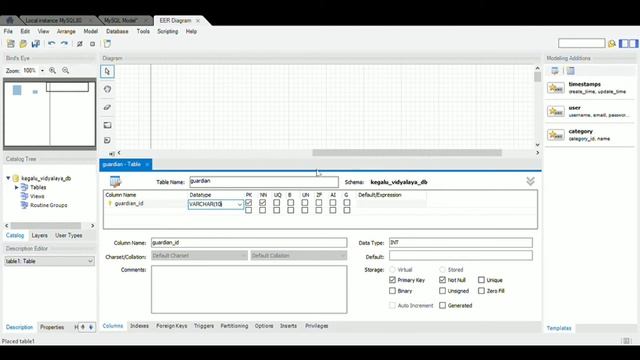Select the category template icon

point(556,135)
